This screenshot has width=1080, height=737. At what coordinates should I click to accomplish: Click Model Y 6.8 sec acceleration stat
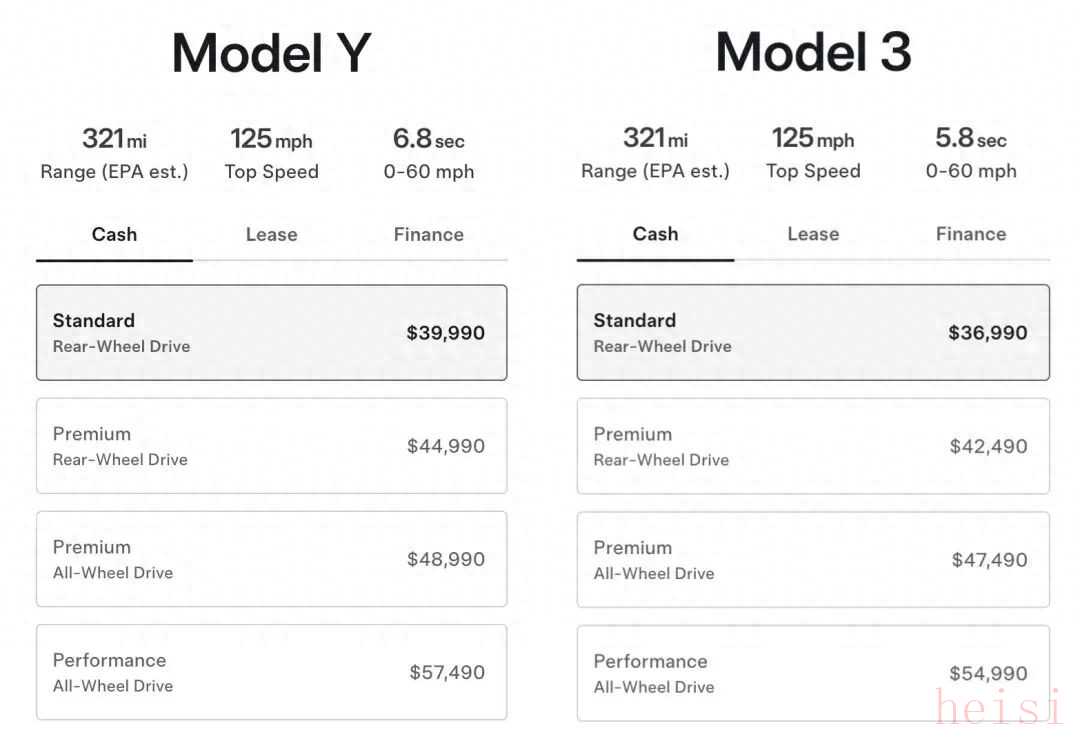[428, 154]
